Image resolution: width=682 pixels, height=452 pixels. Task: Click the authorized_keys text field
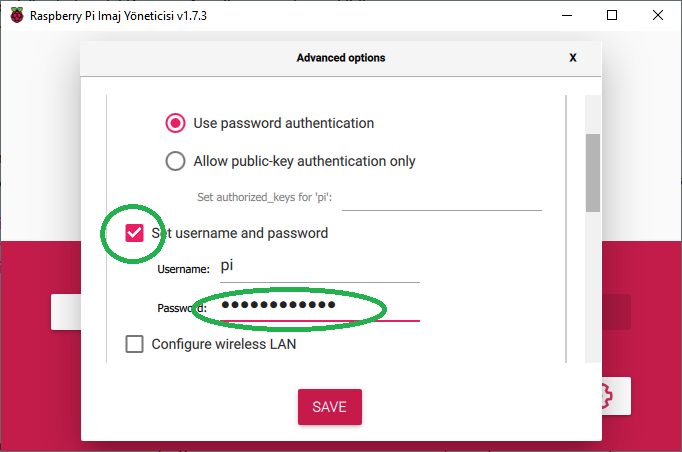click(x=442, y=197)
